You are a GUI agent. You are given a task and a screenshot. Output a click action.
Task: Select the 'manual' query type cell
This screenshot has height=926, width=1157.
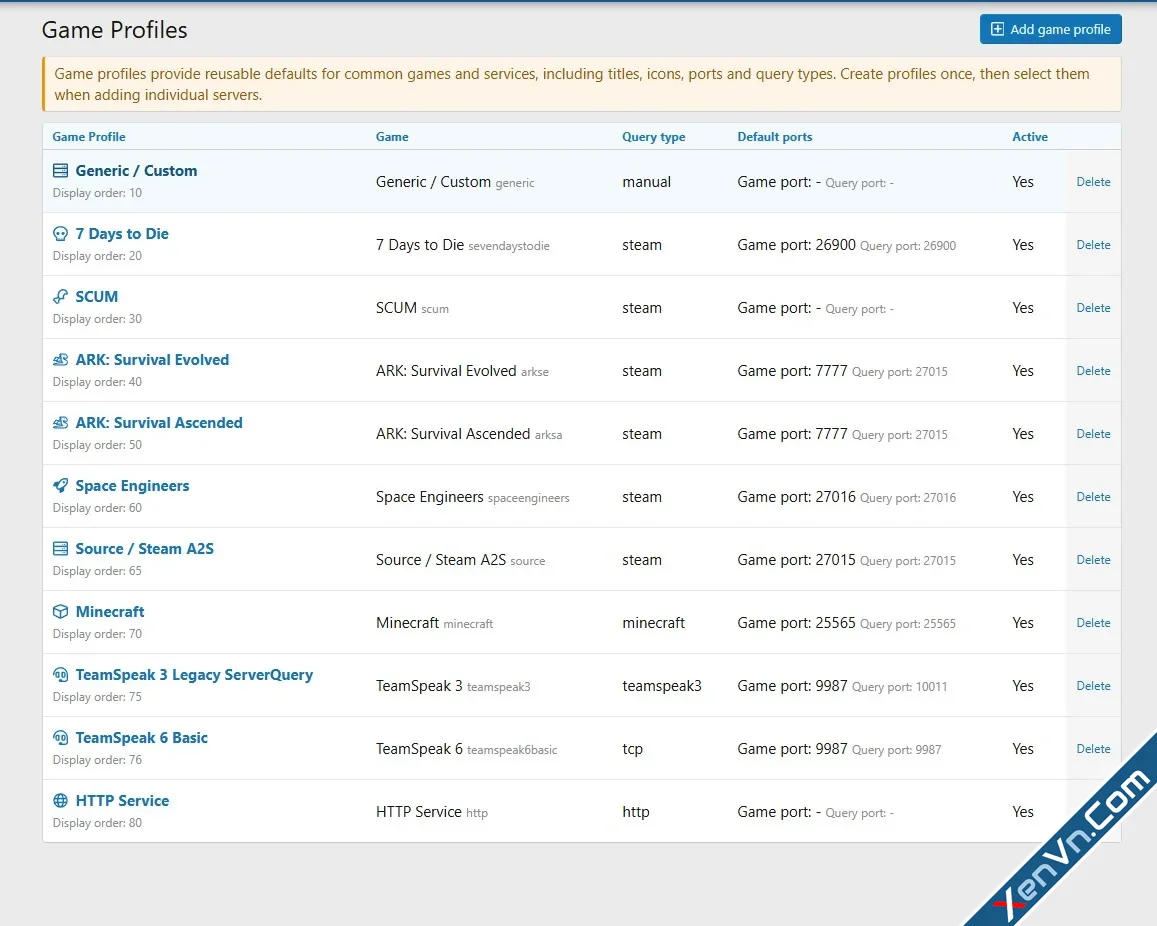(x=646, y=182)
